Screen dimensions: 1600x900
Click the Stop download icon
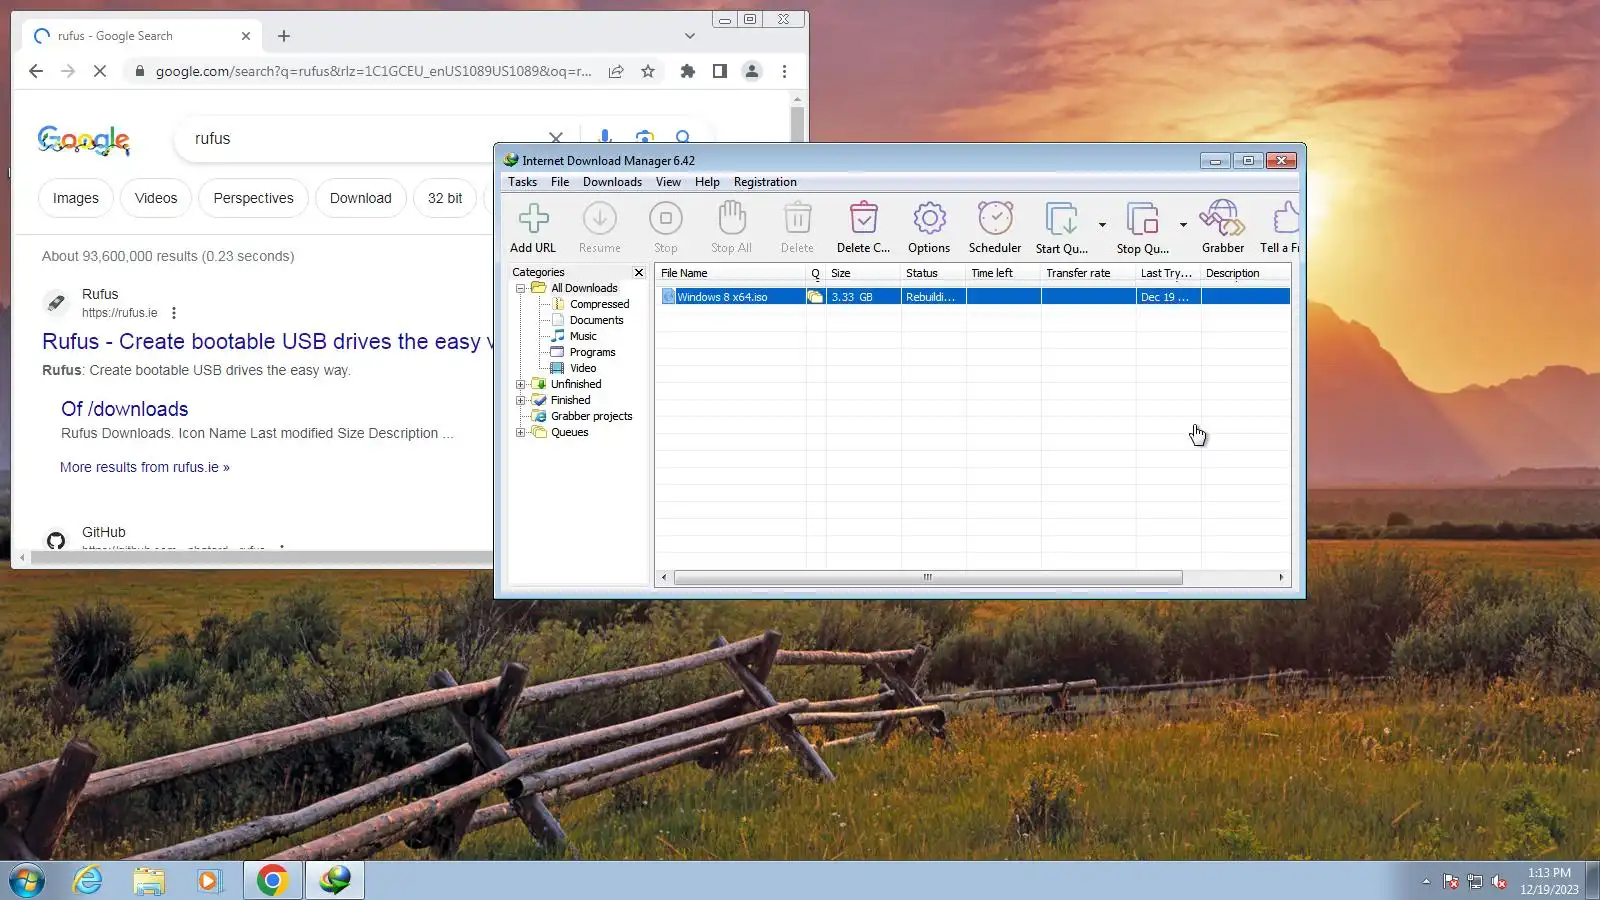click(x=665, y=219)
